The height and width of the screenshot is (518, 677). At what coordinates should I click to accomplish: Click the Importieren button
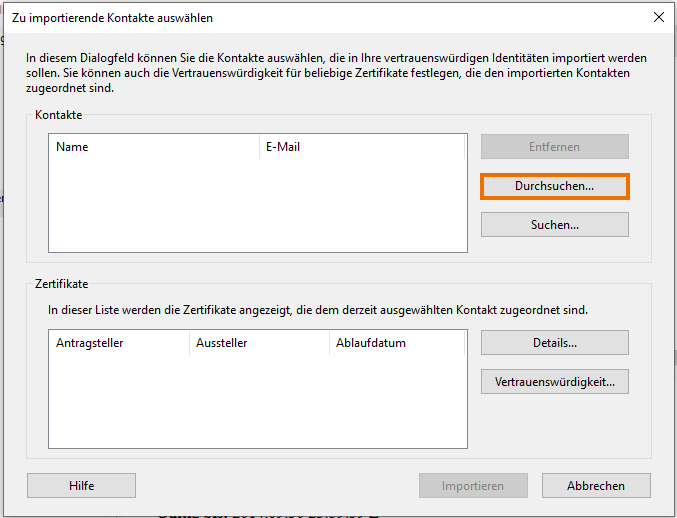tap(473, 486)
